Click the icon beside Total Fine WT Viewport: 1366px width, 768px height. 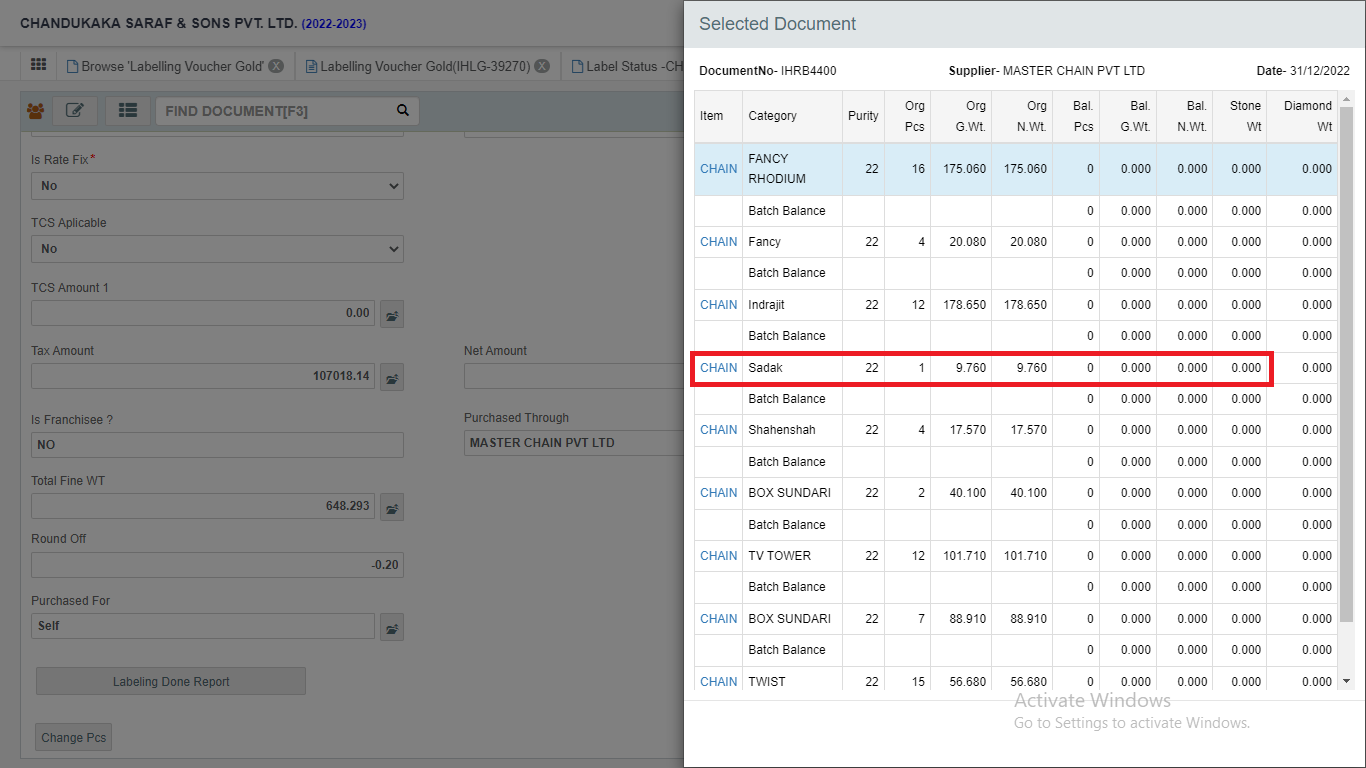point(392,506)
